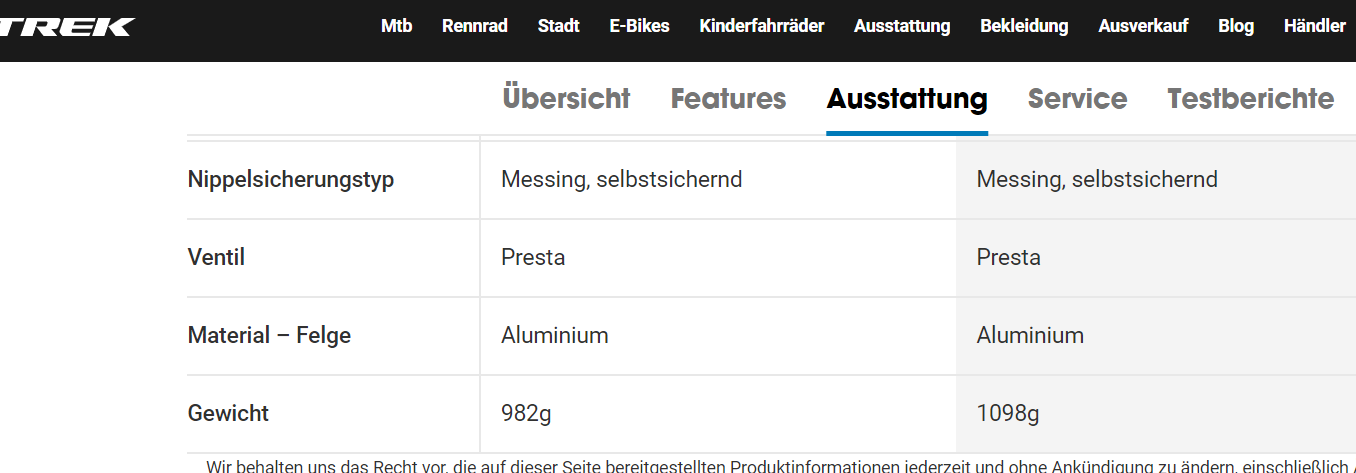
Task: Open the Ausverkauf sale menu
Action: pyautogui.click(x=1143, y=26)
